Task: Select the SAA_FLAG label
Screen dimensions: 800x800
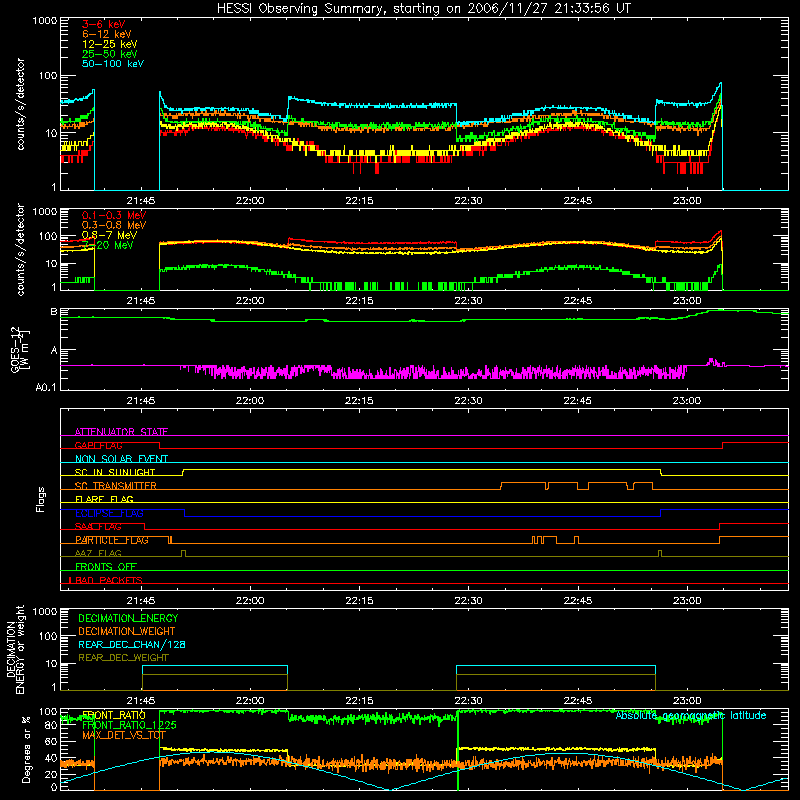Action: [98, 526]
